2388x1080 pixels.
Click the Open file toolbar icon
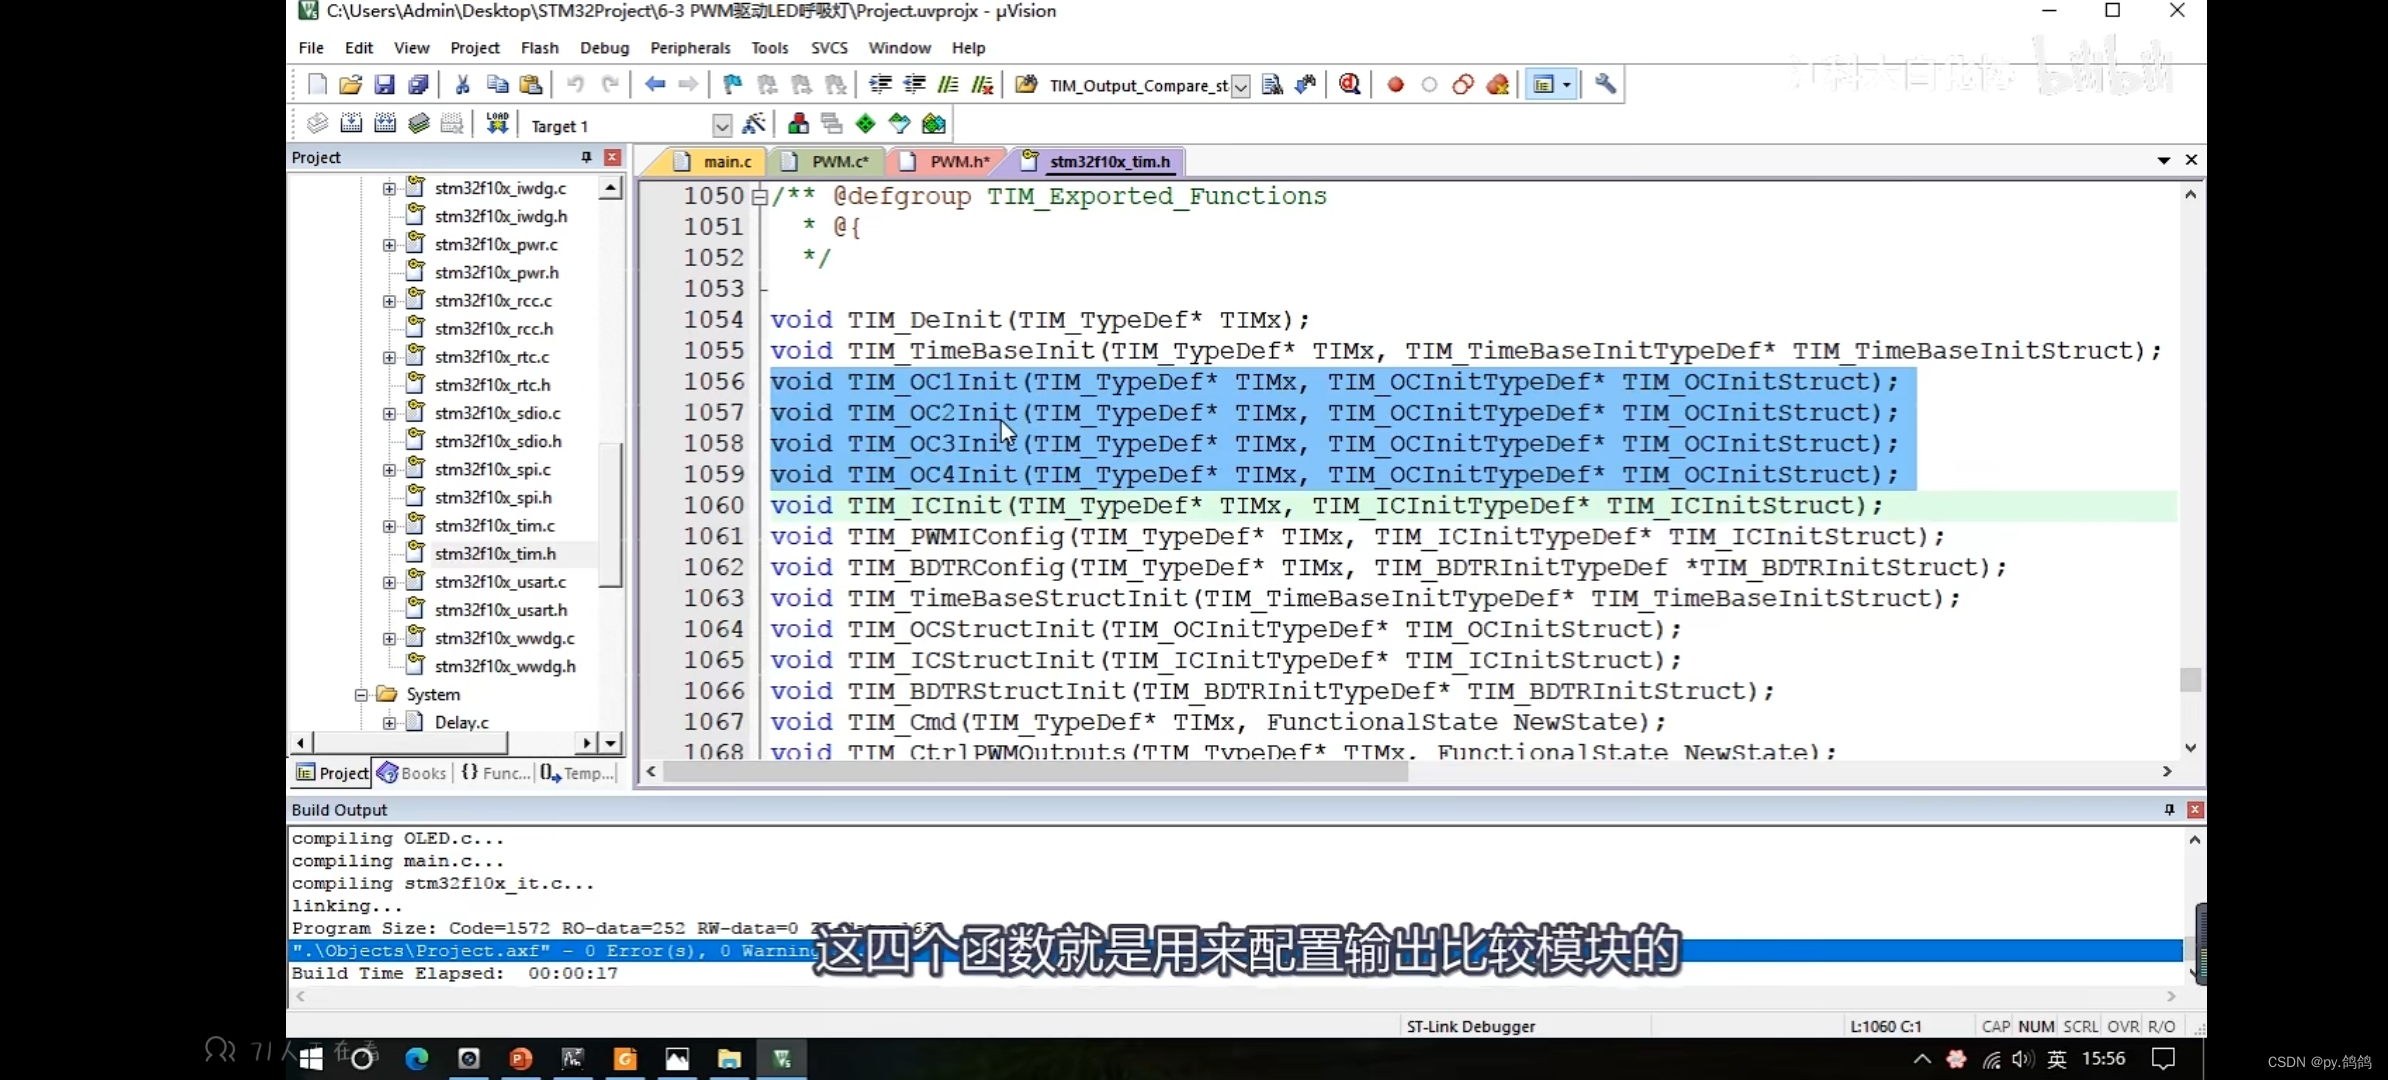click(350, 85)
